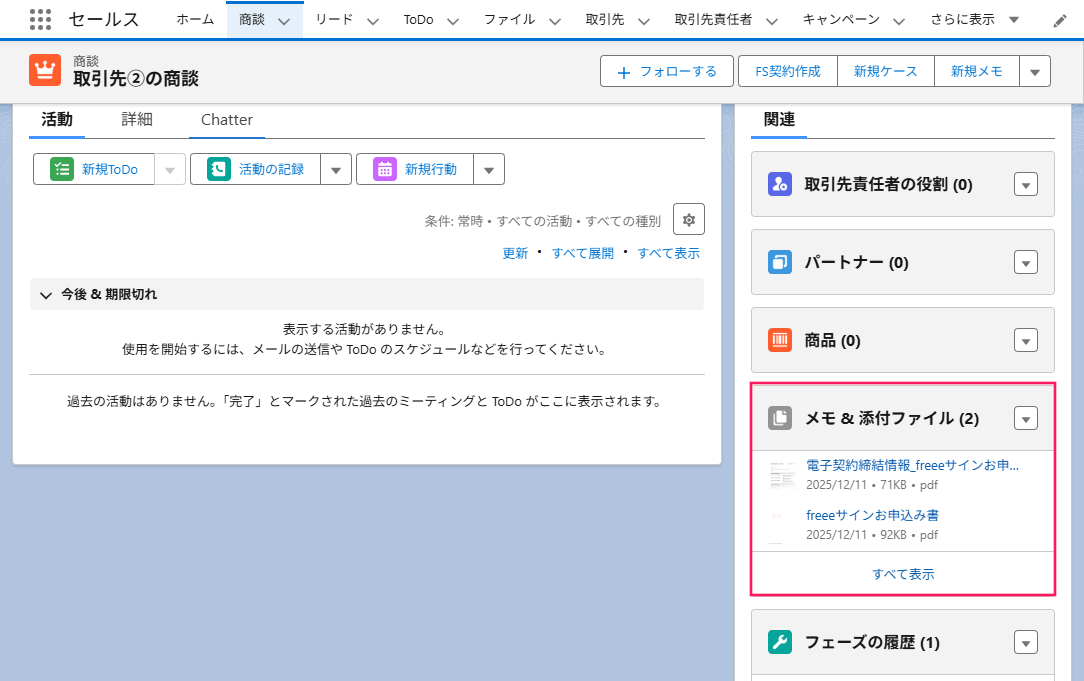Open the 取引先 tab dropdown chevron
1084x681 pixels.
pyautogui.click(x=644, y=21)
